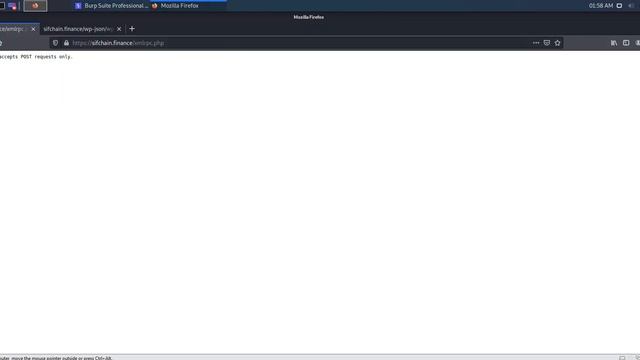
Task: Toggle the sidebar view icon
Action: tap(626, 43)
